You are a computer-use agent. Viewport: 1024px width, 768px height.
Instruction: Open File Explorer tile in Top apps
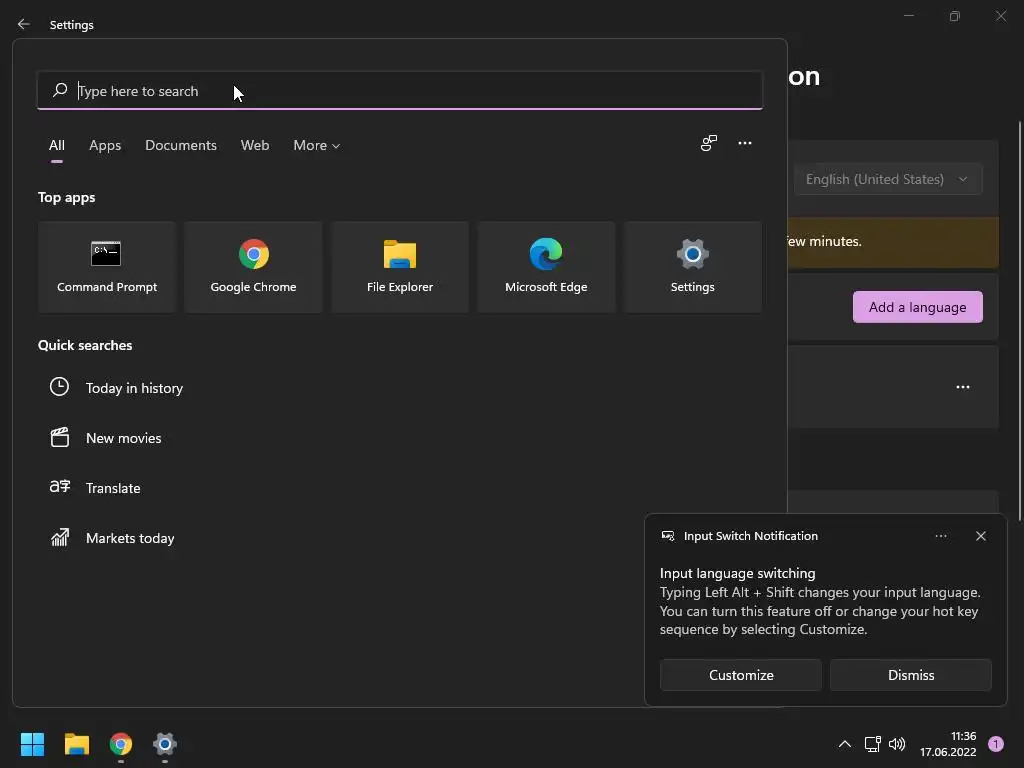400,267
